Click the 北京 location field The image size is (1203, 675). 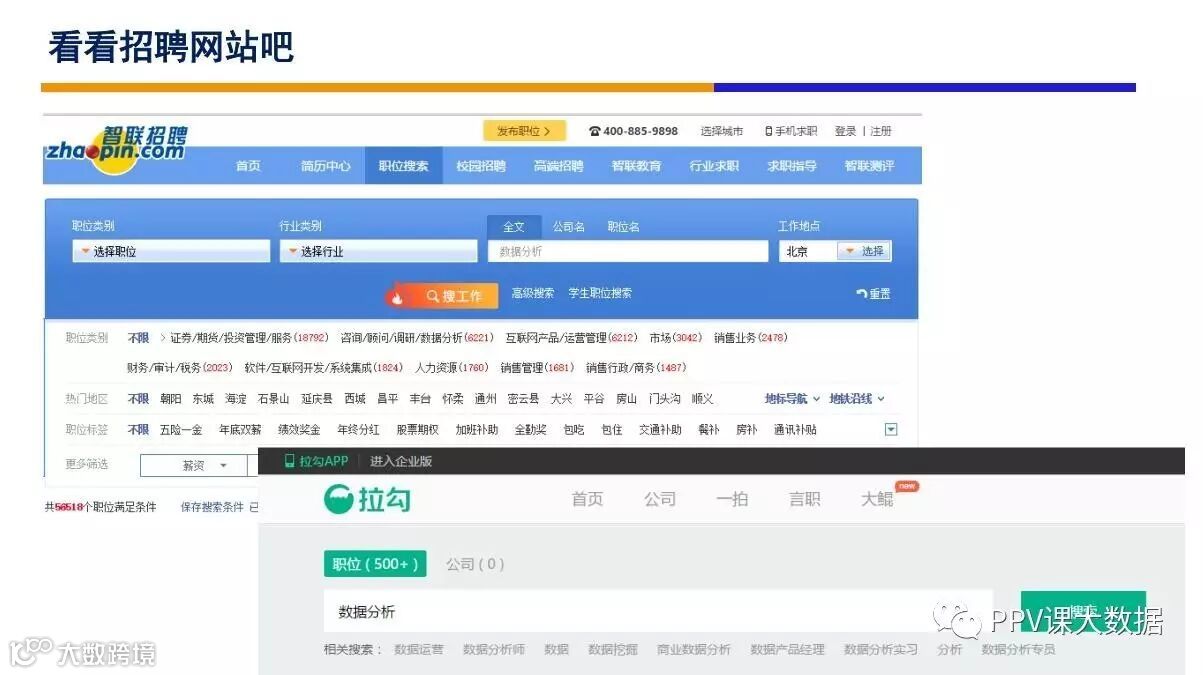pos(807,251)
